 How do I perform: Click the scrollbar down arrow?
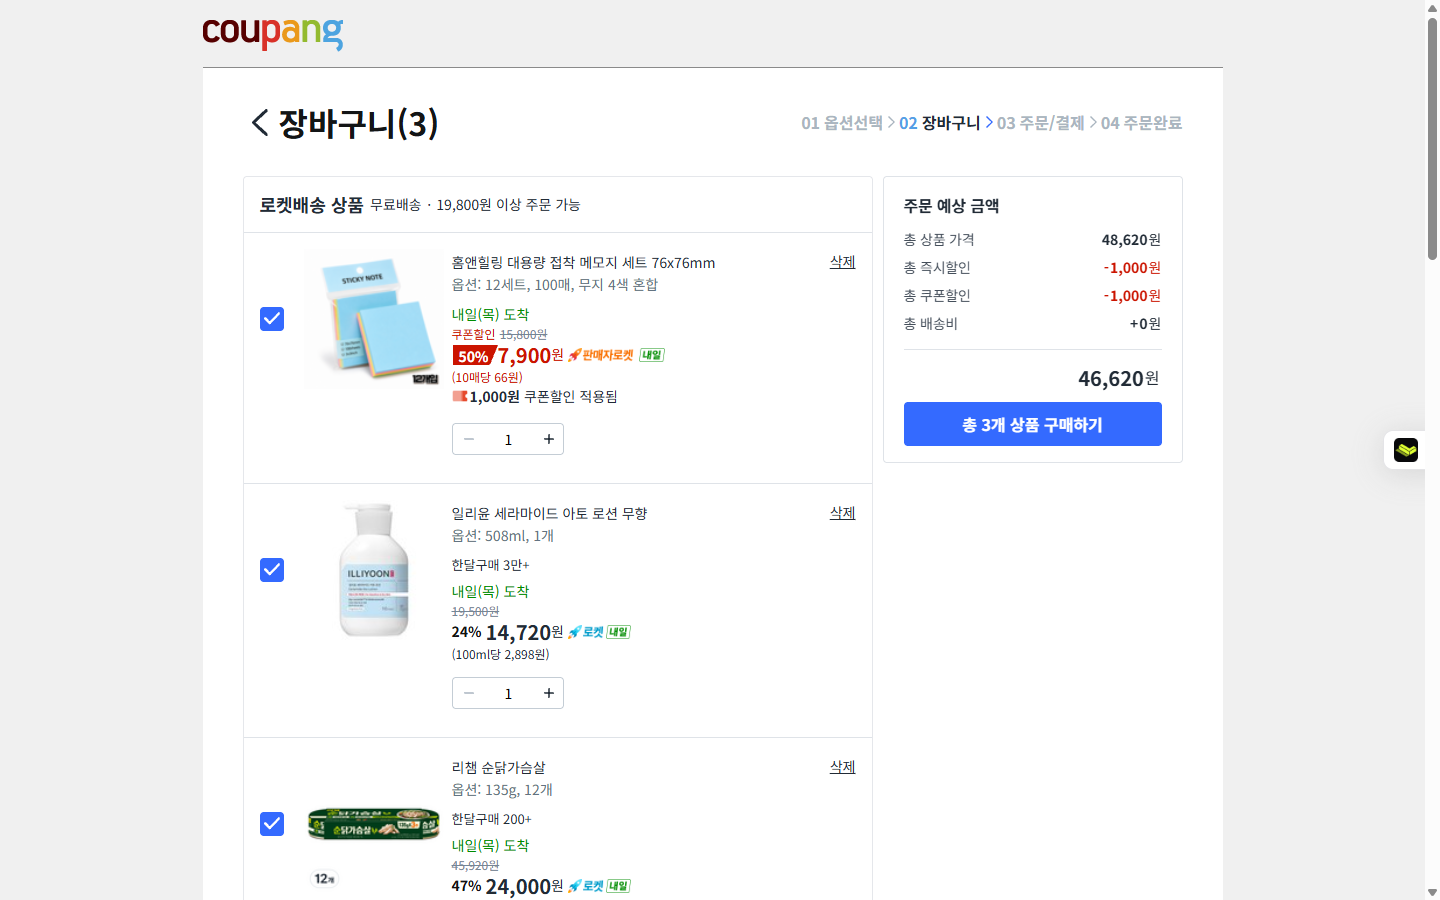[x=1432, y=892]
